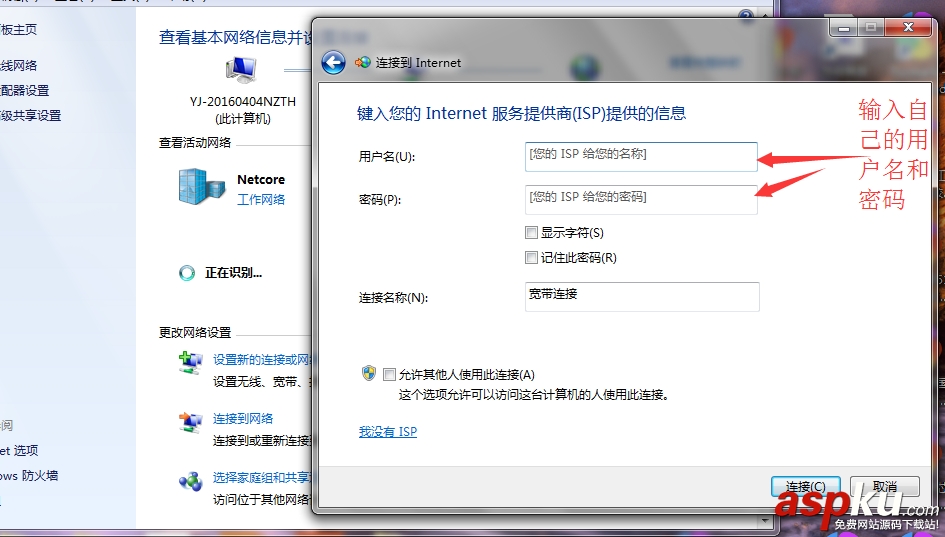
Task: Click the identifying network spinner icon
Action: pos(187,273)
